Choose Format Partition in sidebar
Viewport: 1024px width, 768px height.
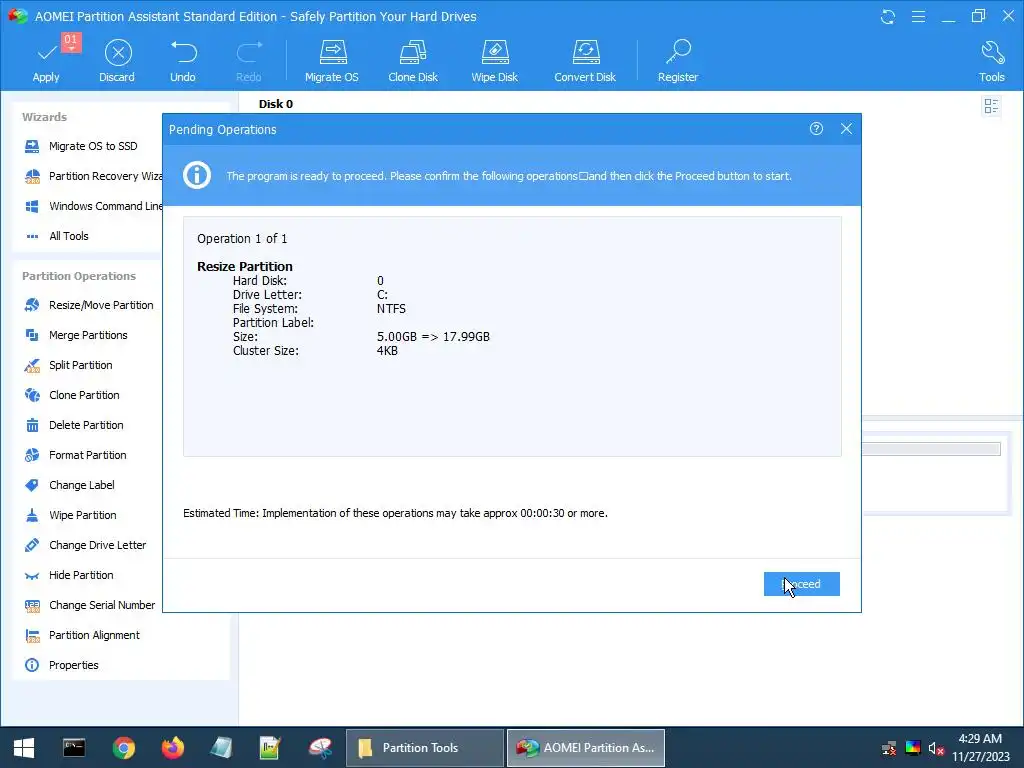point(75,455)
